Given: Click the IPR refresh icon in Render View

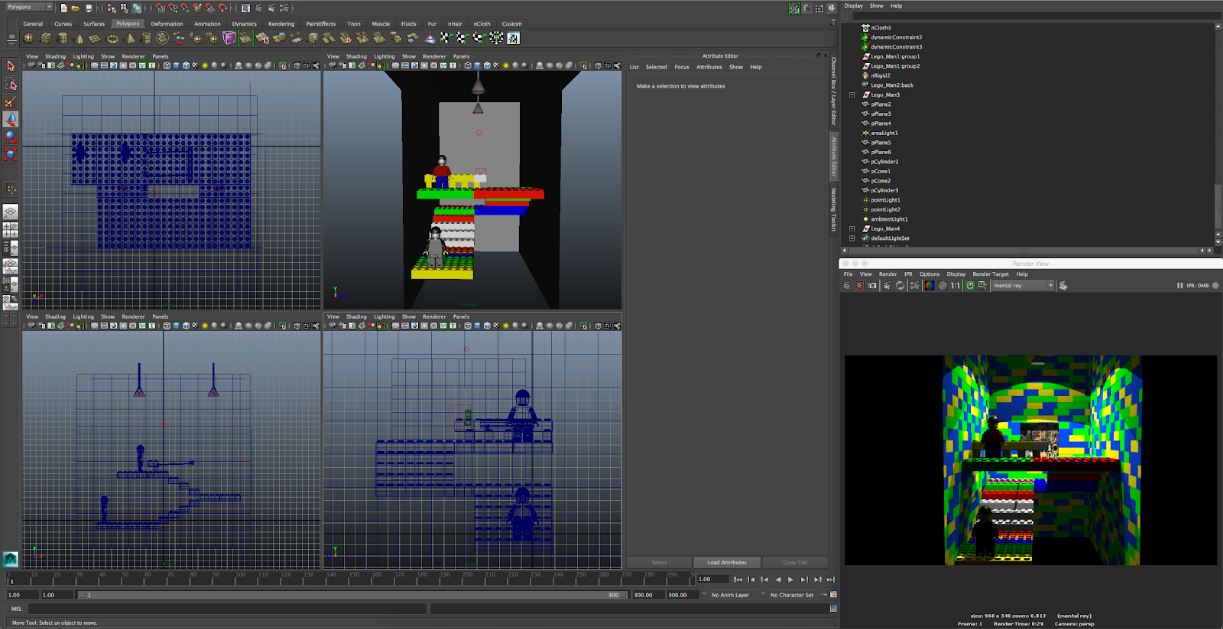Looking at the screenshot, I should tap(900, 285).
